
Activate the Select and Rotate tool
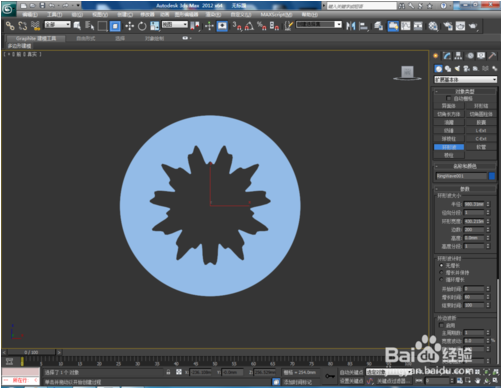(x=142, y=26)
